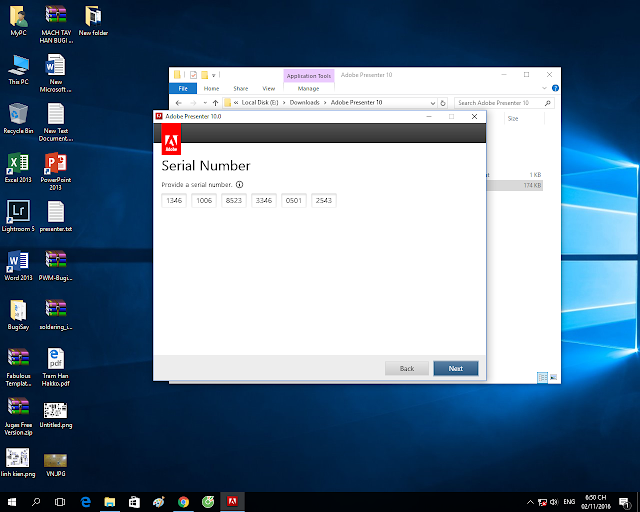This screenshot has height=512, width=640.
Task: Select the Tram Han Hakko.pdf icon
Action: click(x=56, y=359)
